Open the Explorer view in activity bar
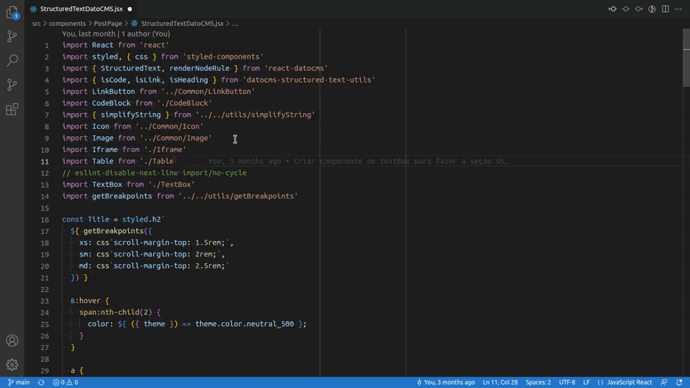The width and height of the screenshot is (690, 388). click(x=12, y=12)
